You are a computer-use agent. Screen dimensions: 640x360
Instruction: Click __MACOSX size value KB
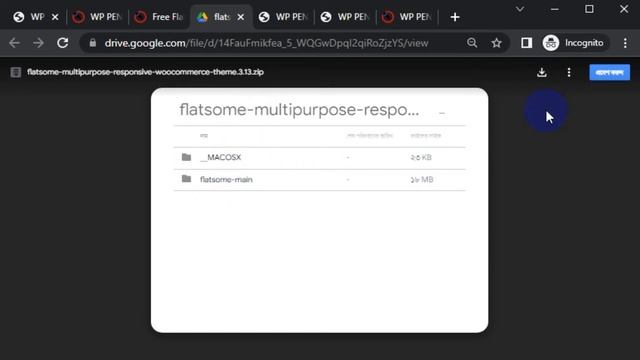click(x=421, y=158)
